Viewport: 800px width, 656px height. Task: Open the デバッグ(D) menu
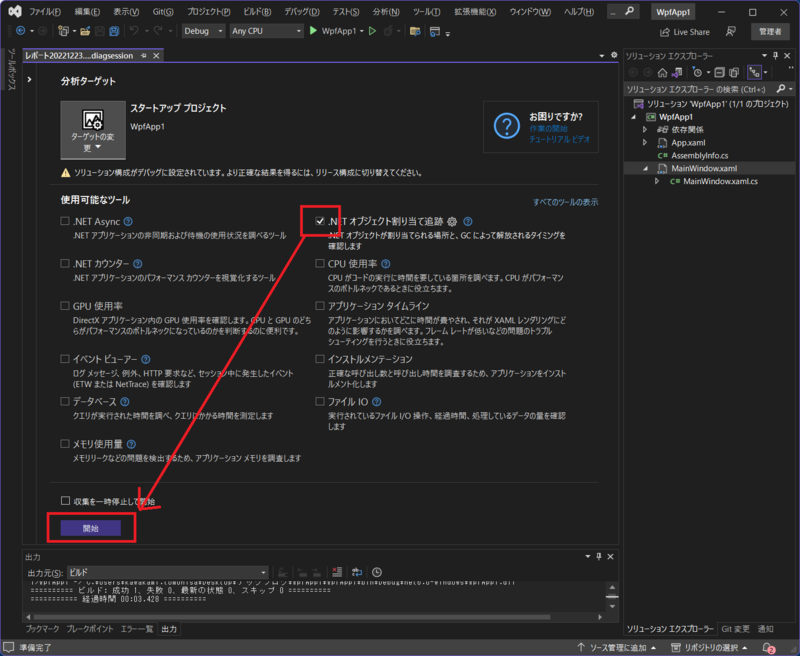point(302,12)
